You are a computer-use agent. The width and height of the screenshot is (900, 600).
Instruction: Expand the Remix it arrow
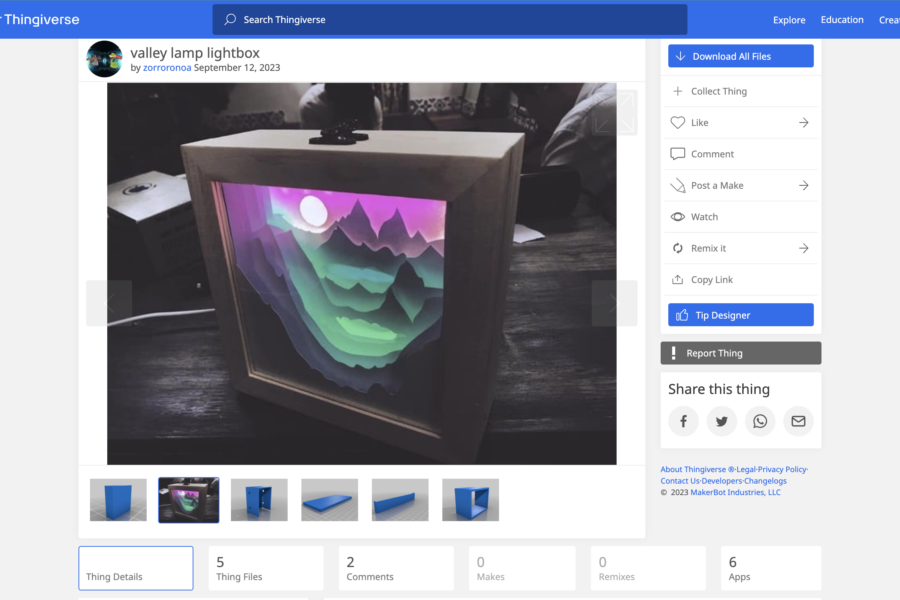point(803,248)
